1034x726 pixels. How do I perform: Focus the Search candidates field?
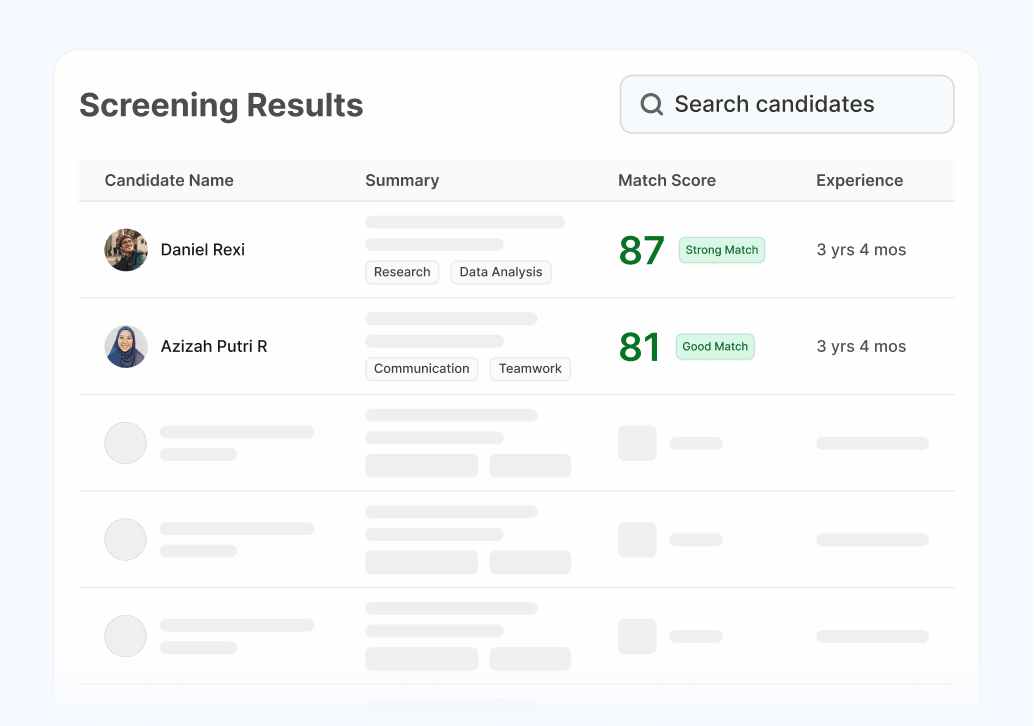[787, 104]
